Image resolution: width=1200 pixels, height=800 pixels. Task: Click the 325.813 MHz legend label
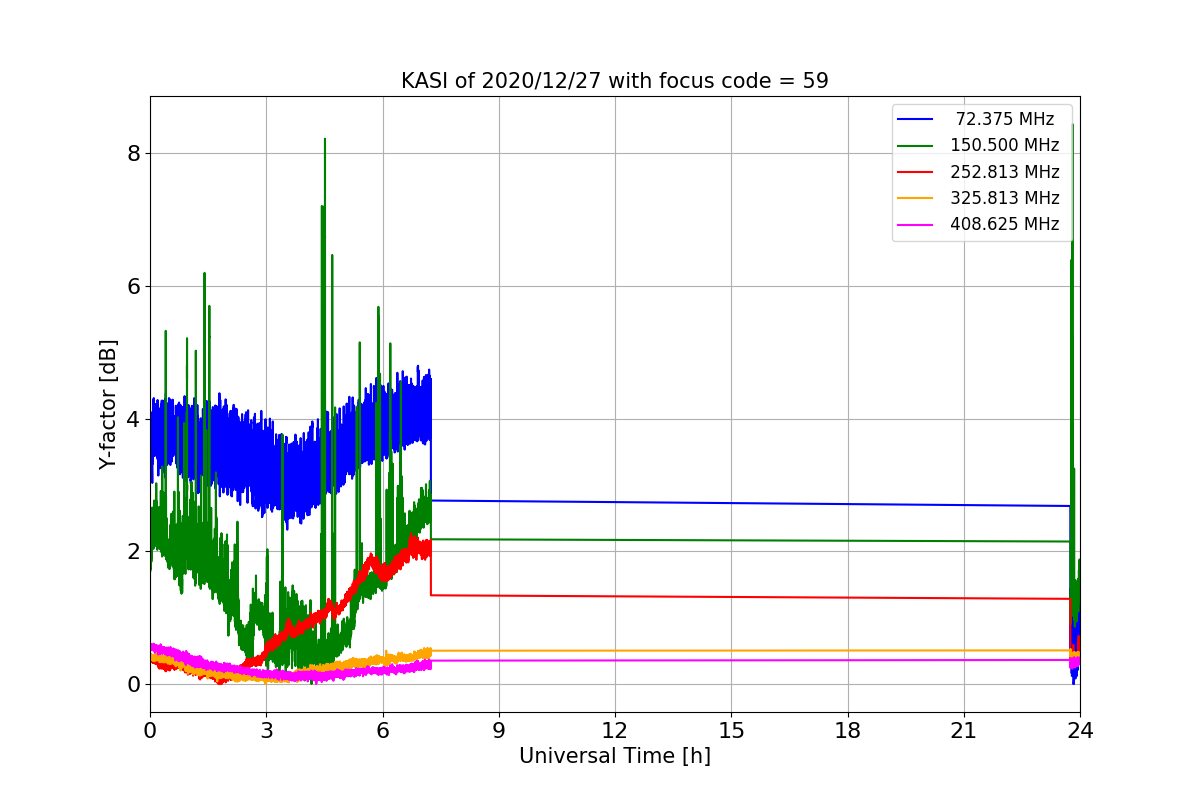tap(1005, 198)
